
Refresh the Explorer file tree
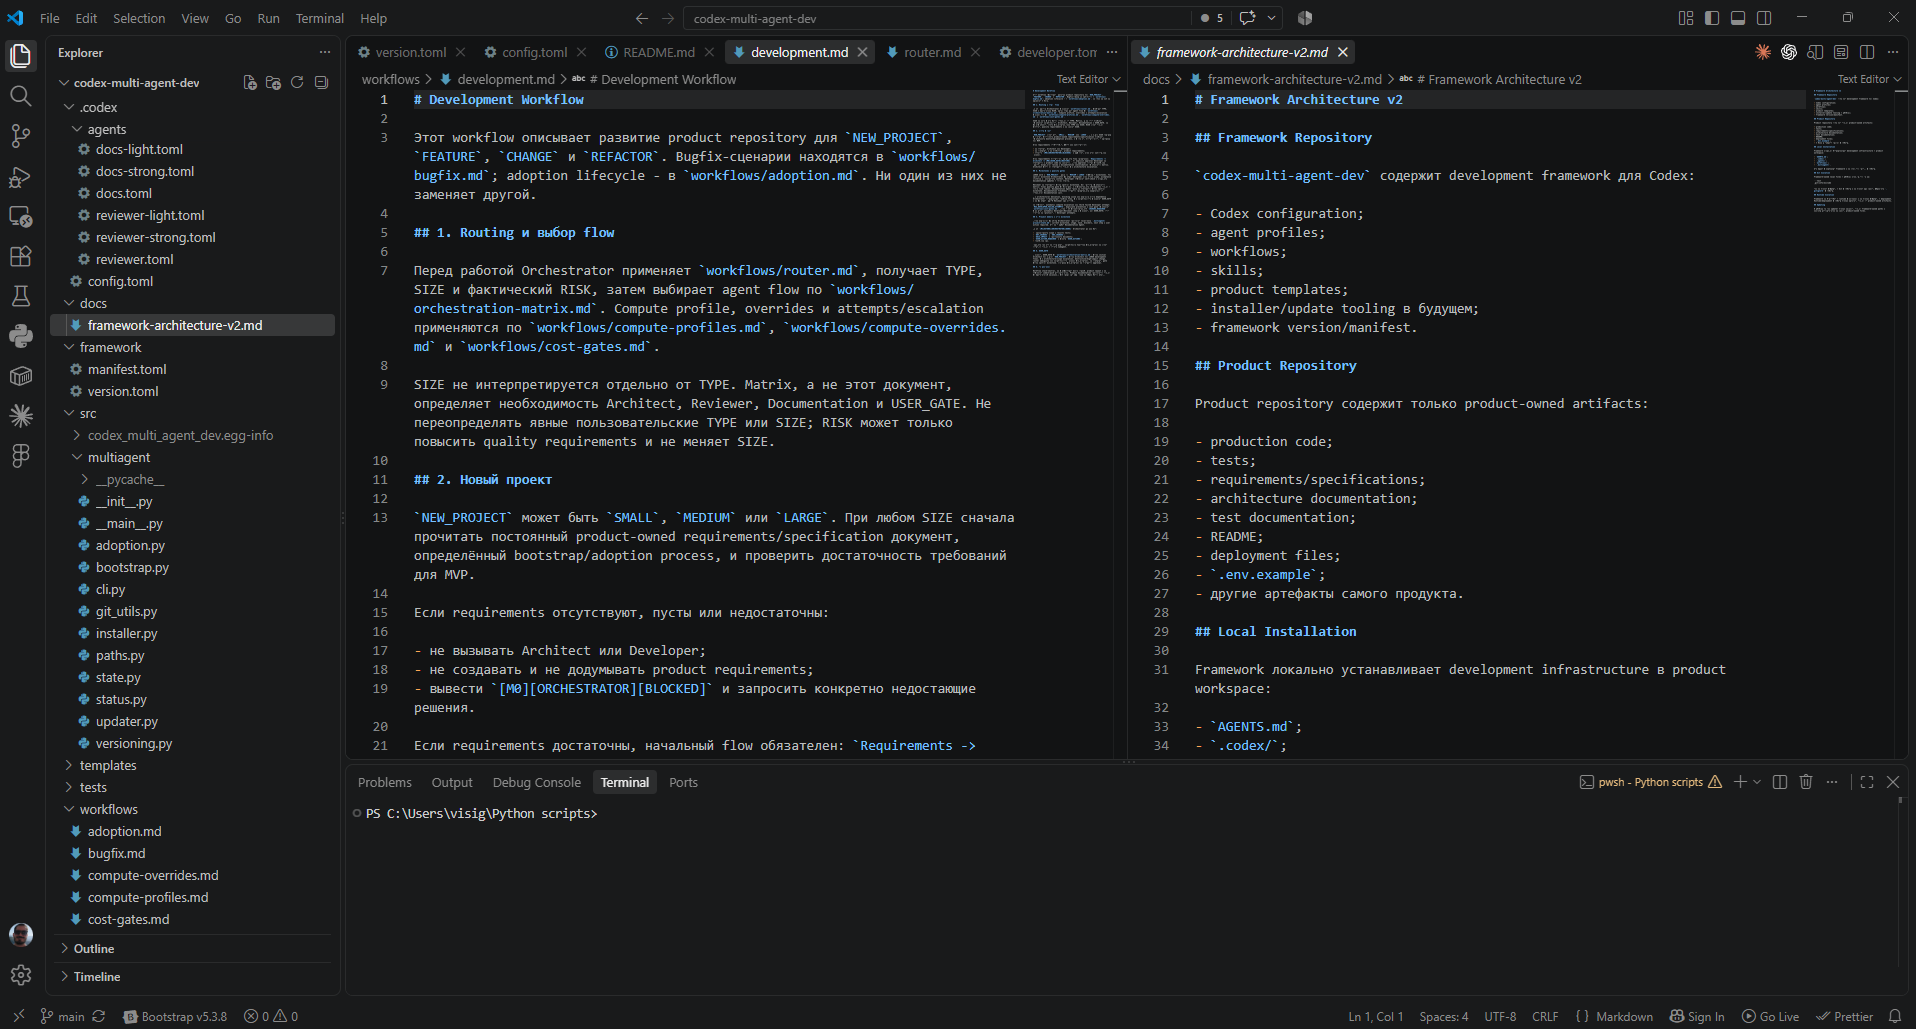coord(297,83)
